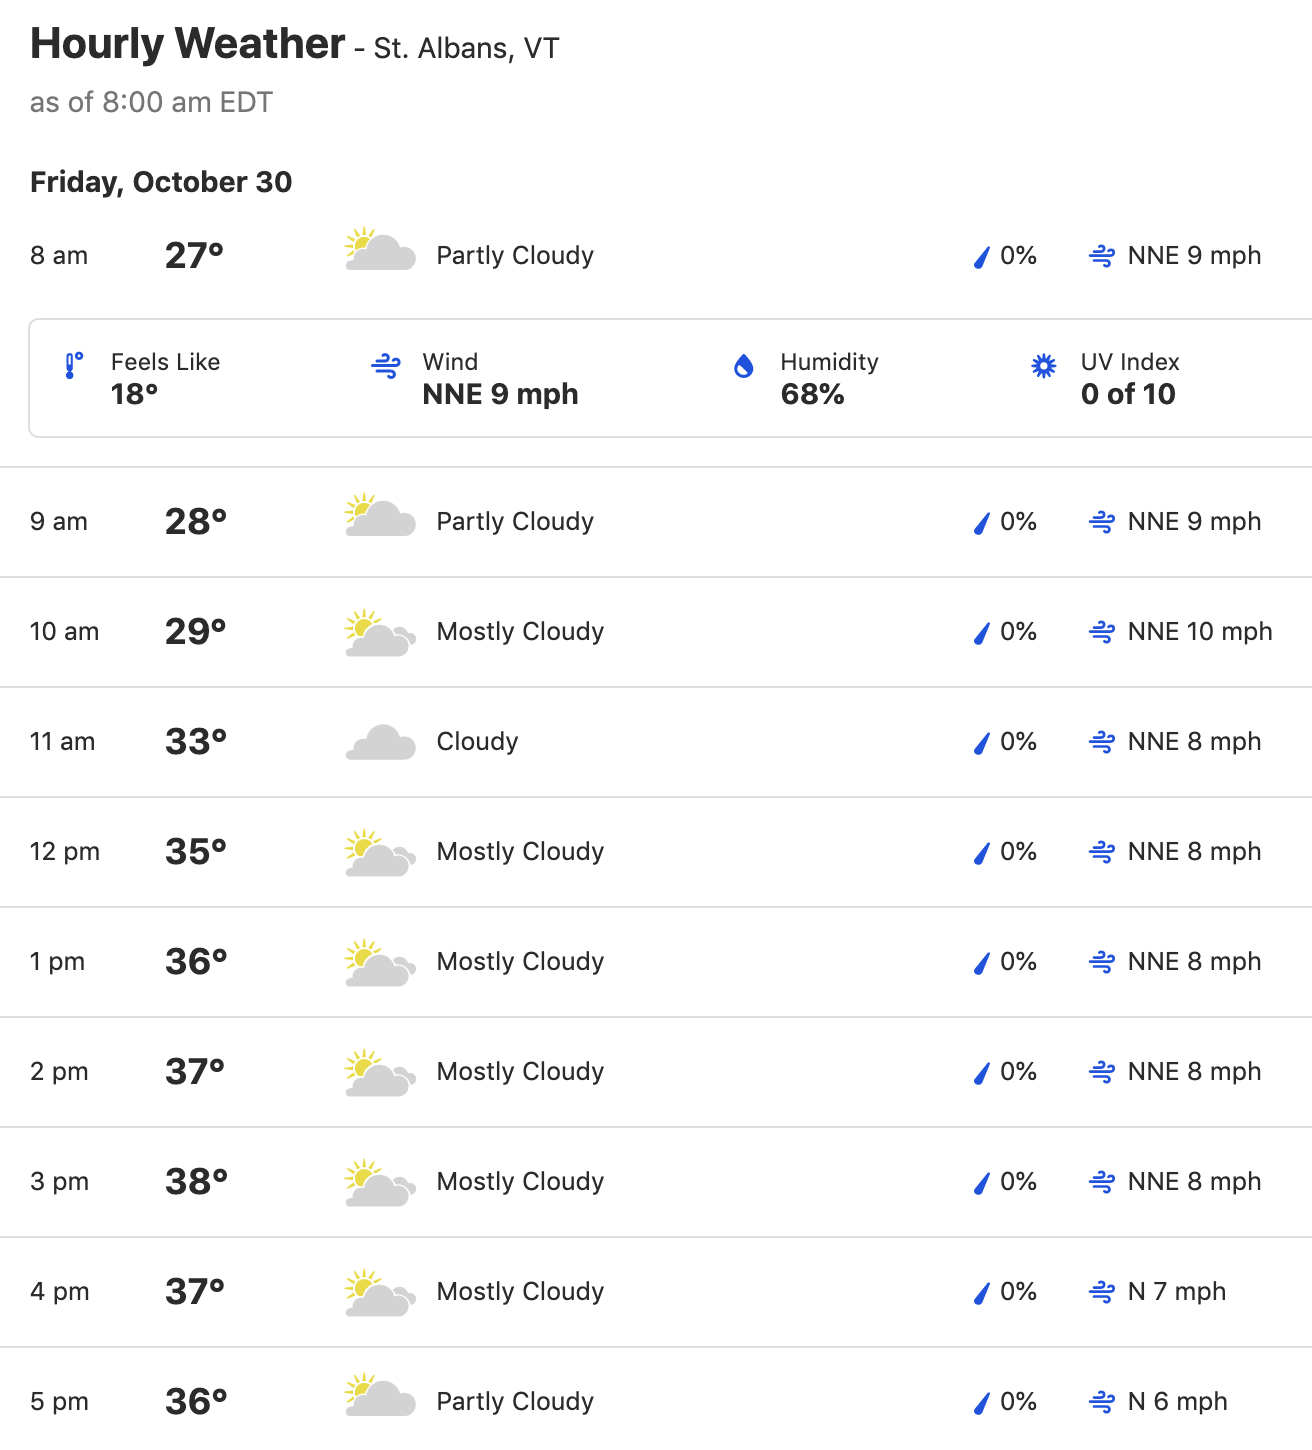
Task: Click the partly cloudy icon at 5 pm
Action: 380,1396
